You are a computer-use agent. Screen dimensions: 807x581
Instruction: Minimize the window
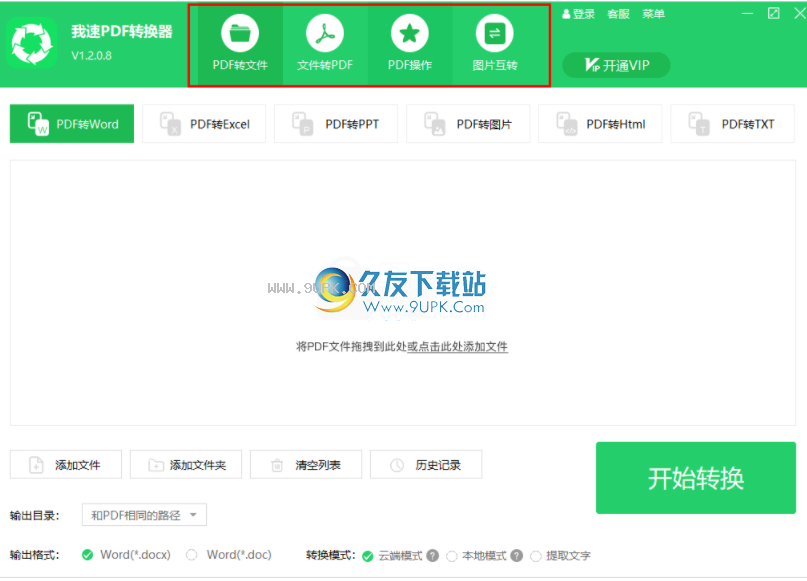click(x=747, y=13)
